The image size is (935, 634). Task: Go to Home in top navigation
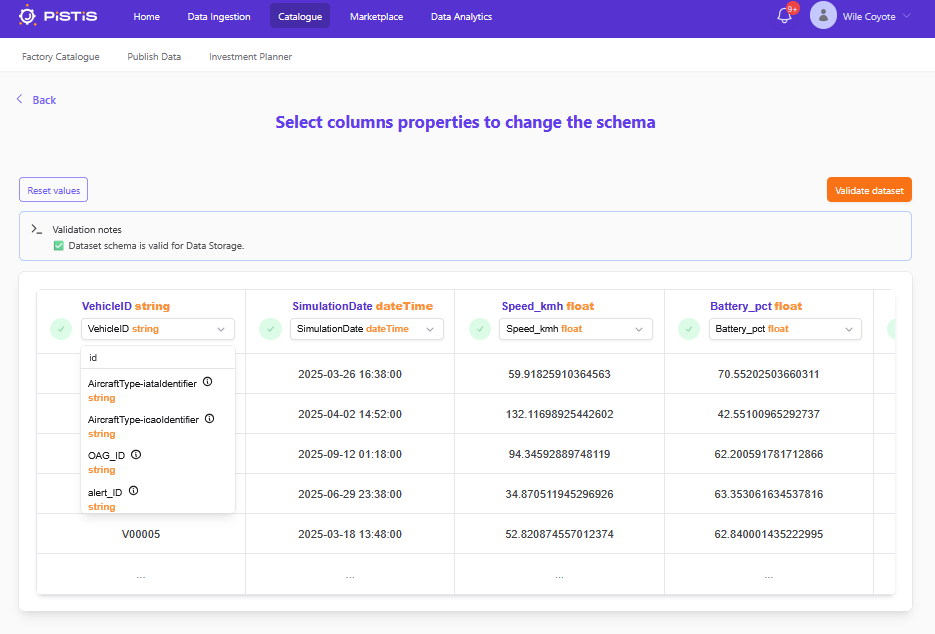pyautogui.click(x=147, y=16)
